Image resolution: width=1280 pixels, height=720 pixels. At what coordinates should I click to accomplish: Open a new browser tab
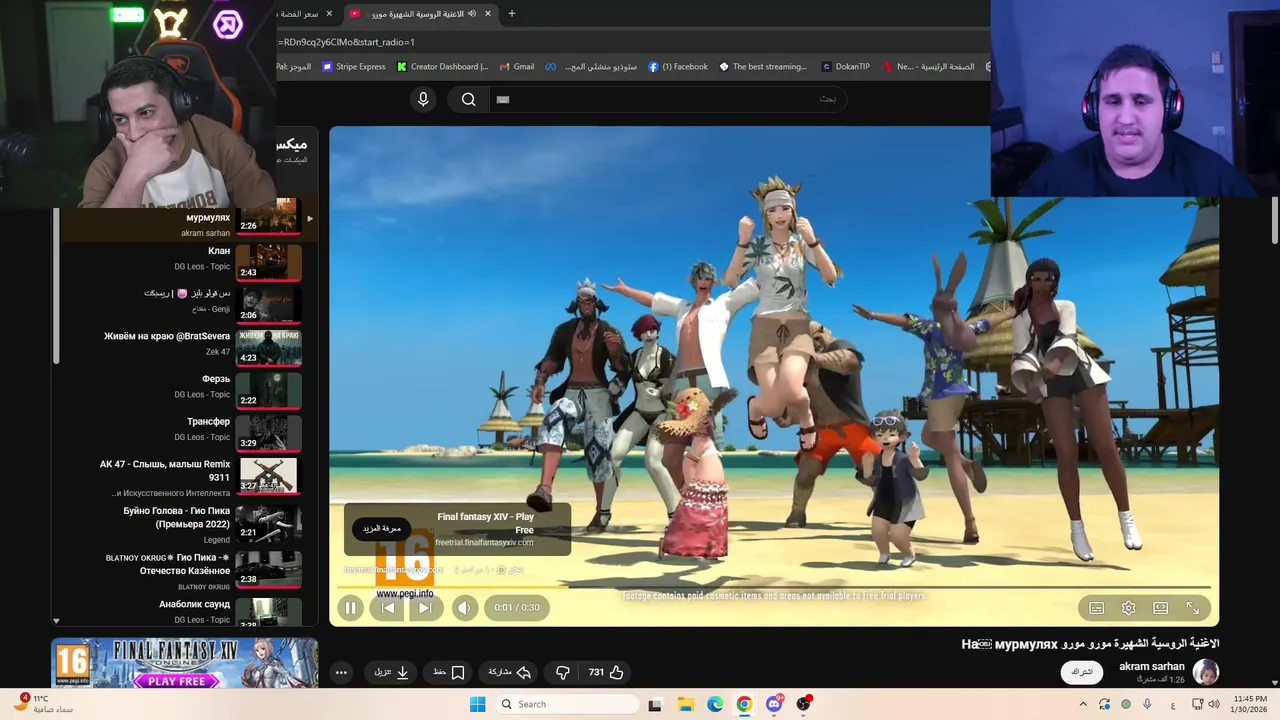pyautogui.click(x=512, y=14)
